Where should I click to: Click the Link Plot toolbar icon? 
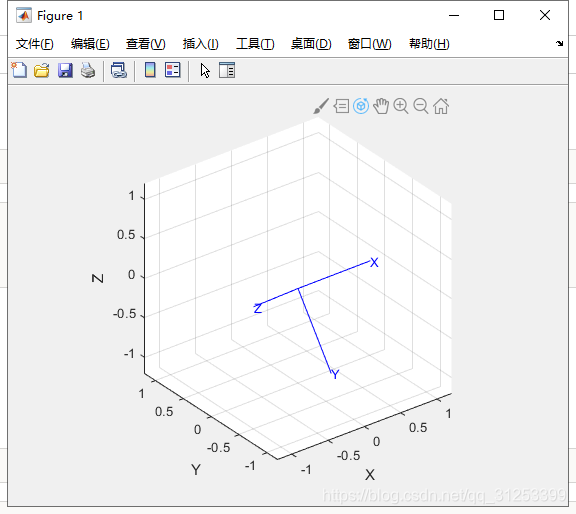point(119,70)
